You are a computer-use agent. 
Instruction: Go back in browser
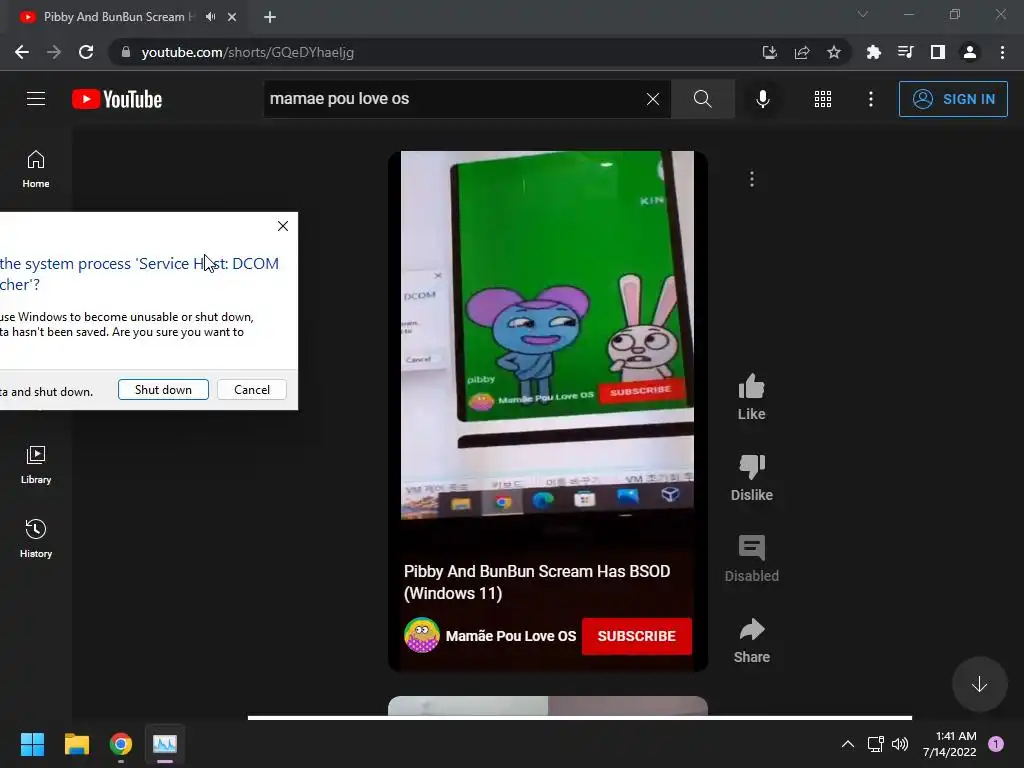coord(22,52)
